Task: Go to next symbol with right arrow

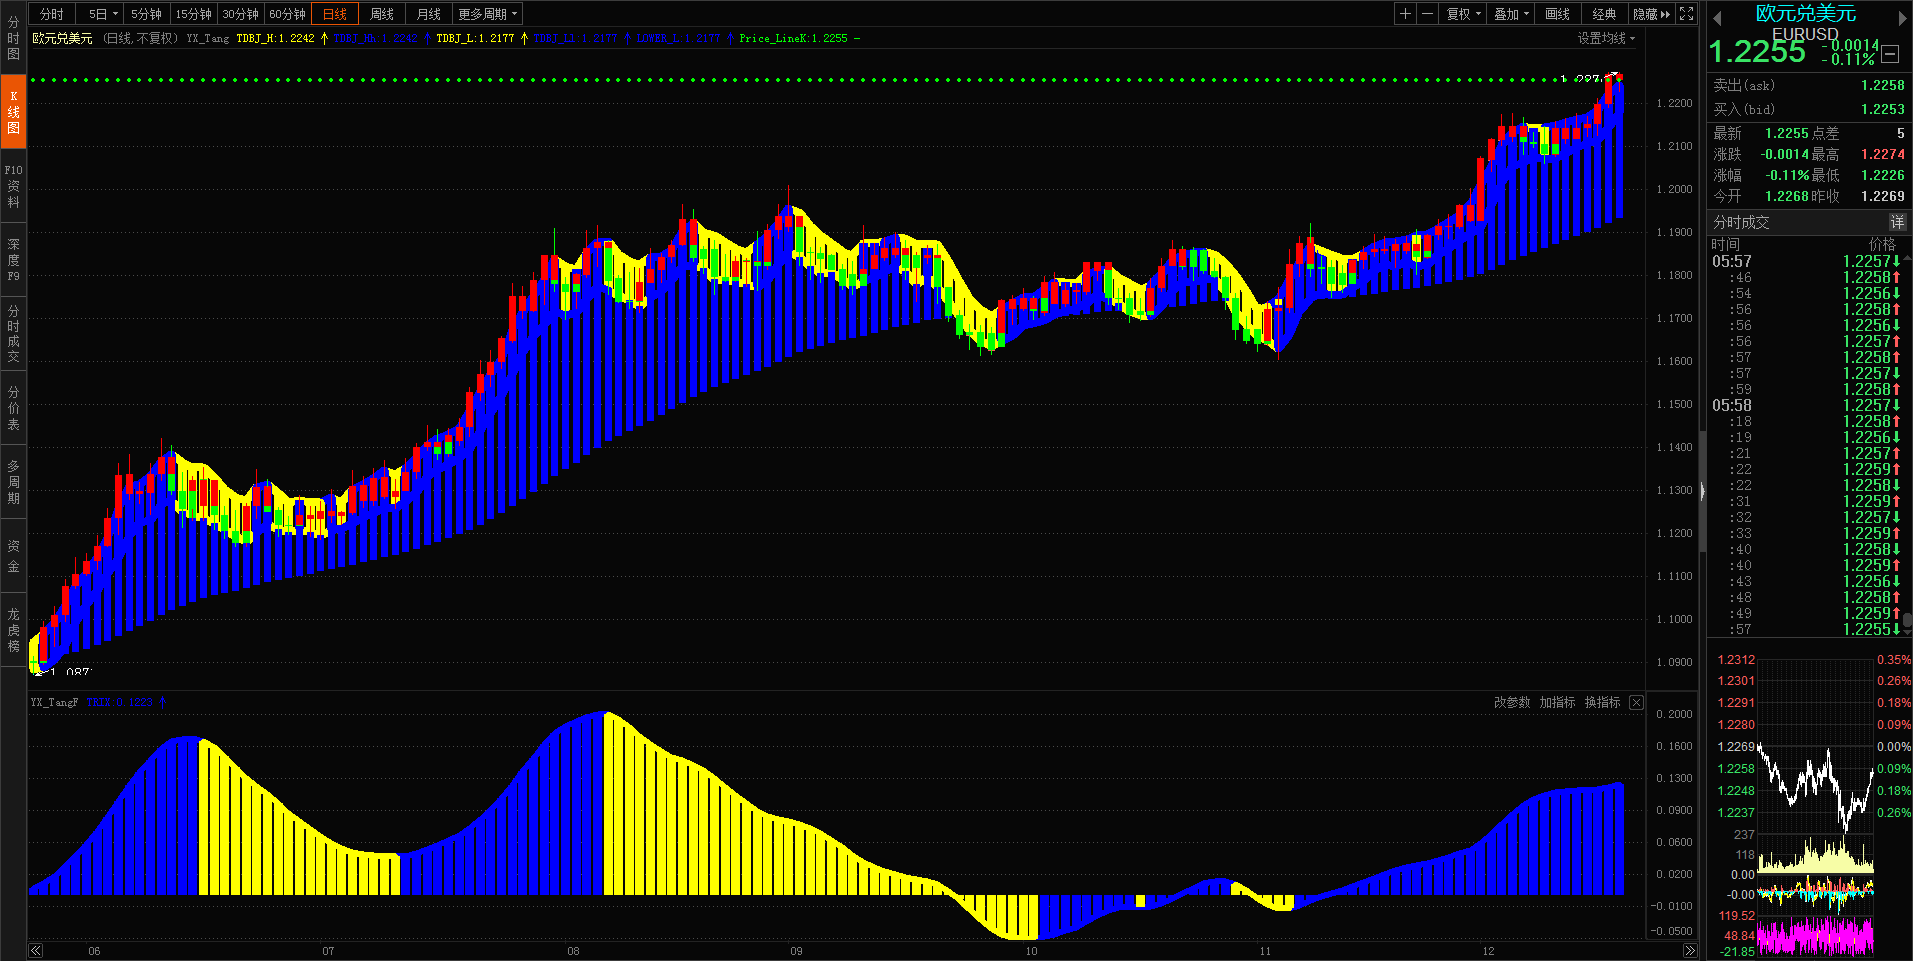Action: (x=1902, y=18)
